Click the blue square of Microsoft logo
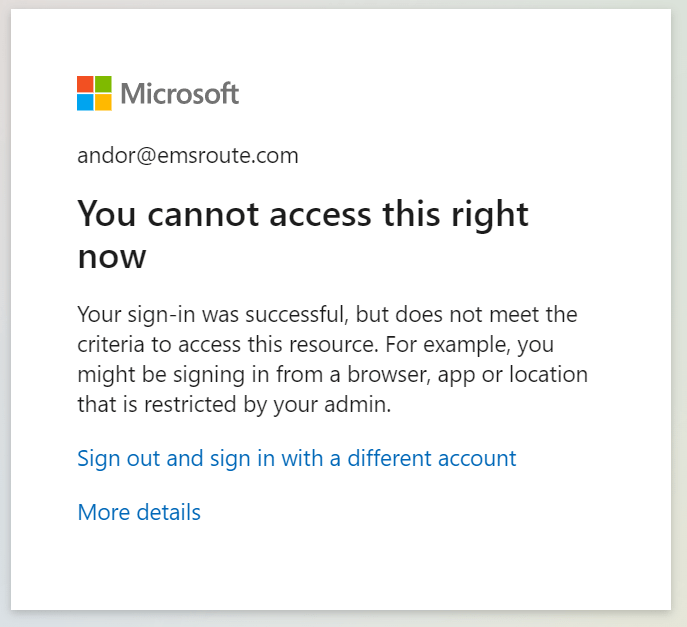Image resolution: width=687 pixels, height=627 pixels. coord(85,102)
